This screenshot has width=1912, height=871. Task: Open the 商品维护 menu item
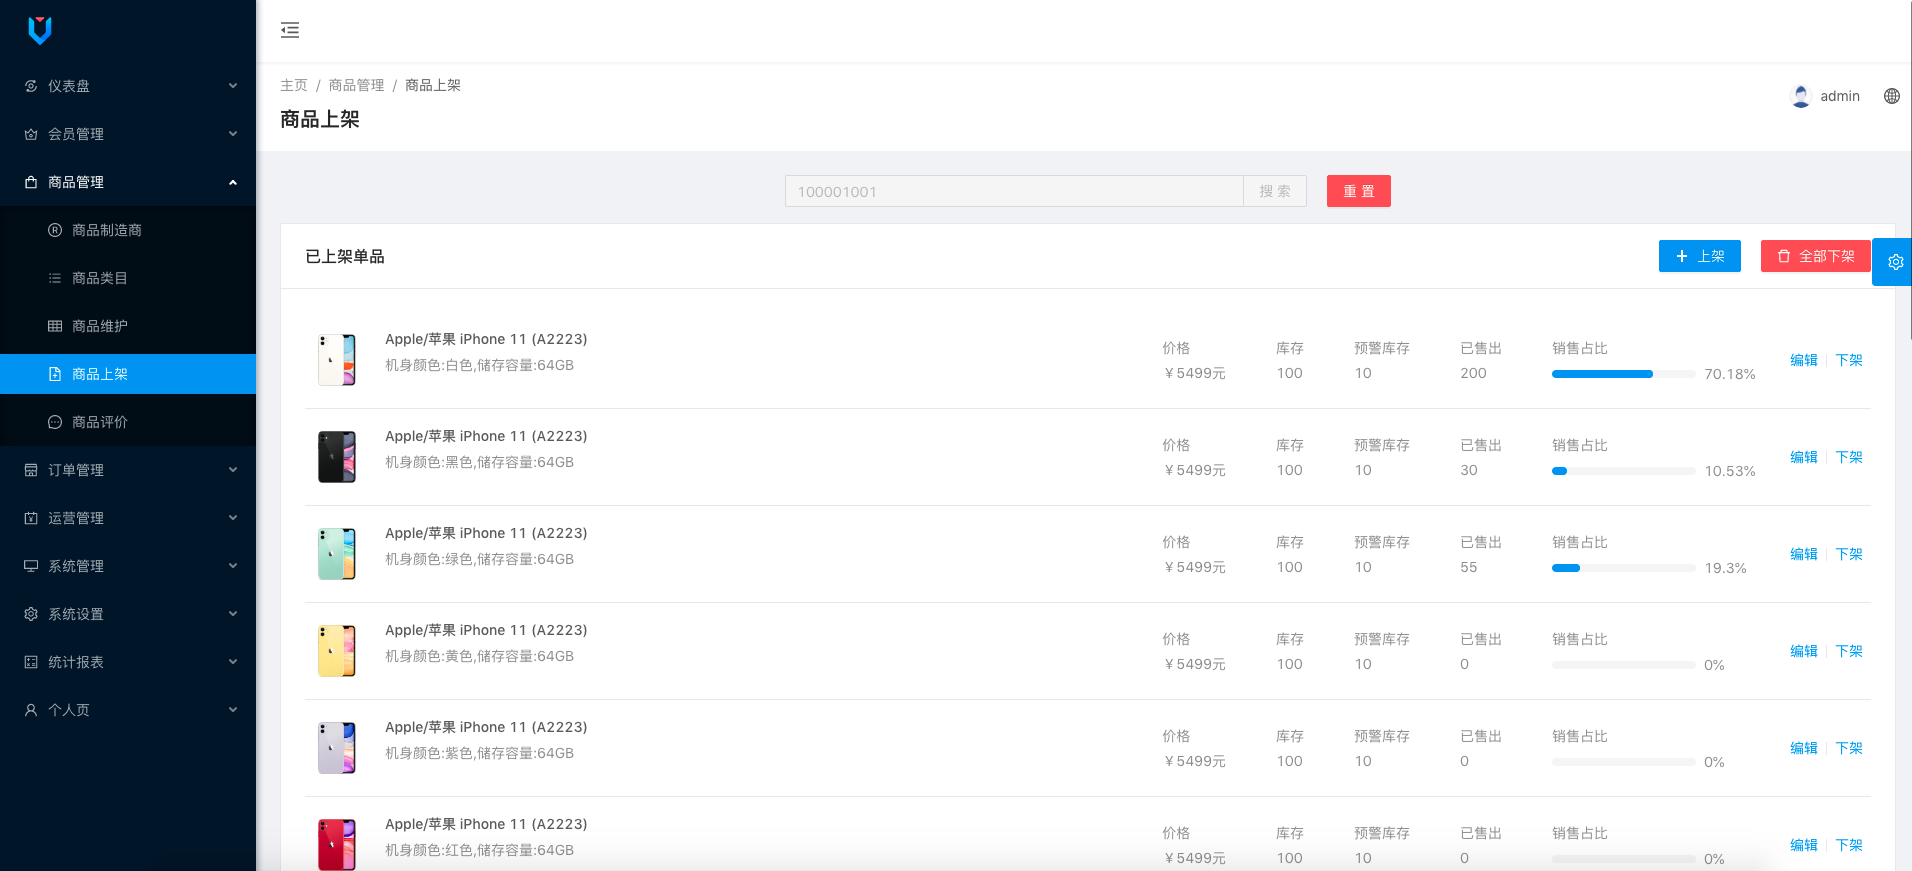click(128, 326)
